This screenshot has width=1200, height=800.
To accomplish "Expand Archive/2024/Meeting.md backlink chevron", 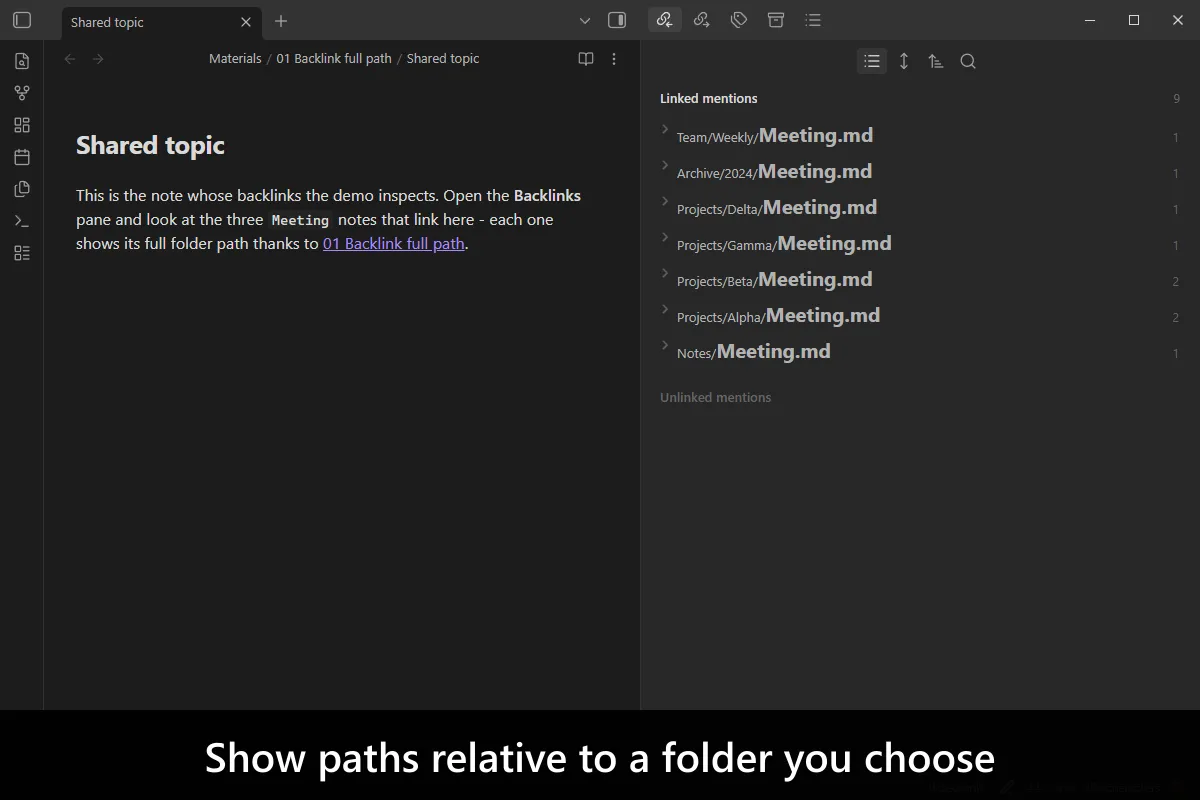I will click(x=665, y=166).
